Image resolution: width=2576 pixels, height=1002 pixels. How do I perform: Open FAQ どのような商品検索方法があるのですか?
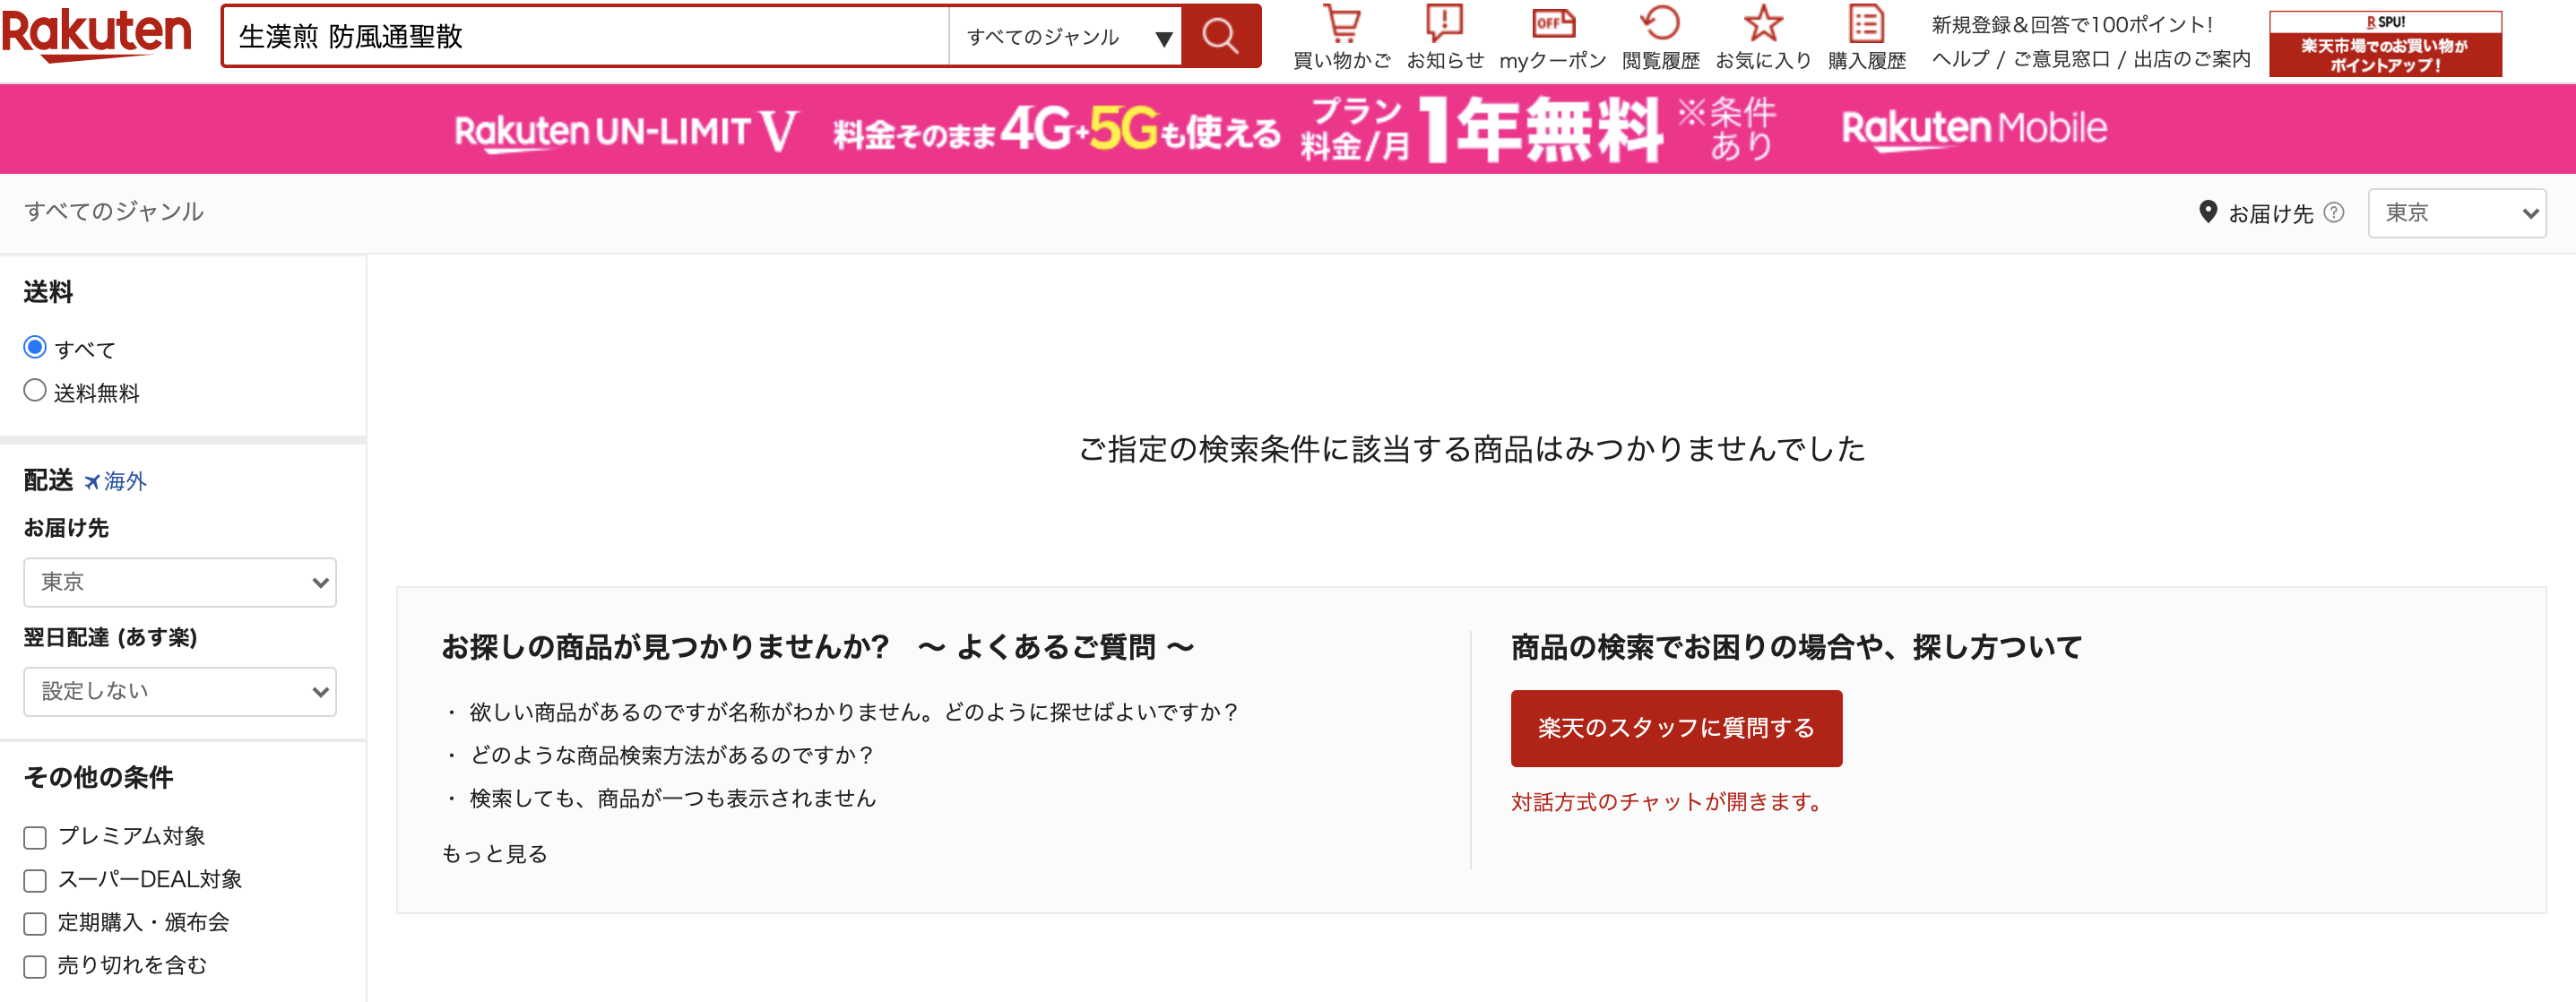[671, 755]
